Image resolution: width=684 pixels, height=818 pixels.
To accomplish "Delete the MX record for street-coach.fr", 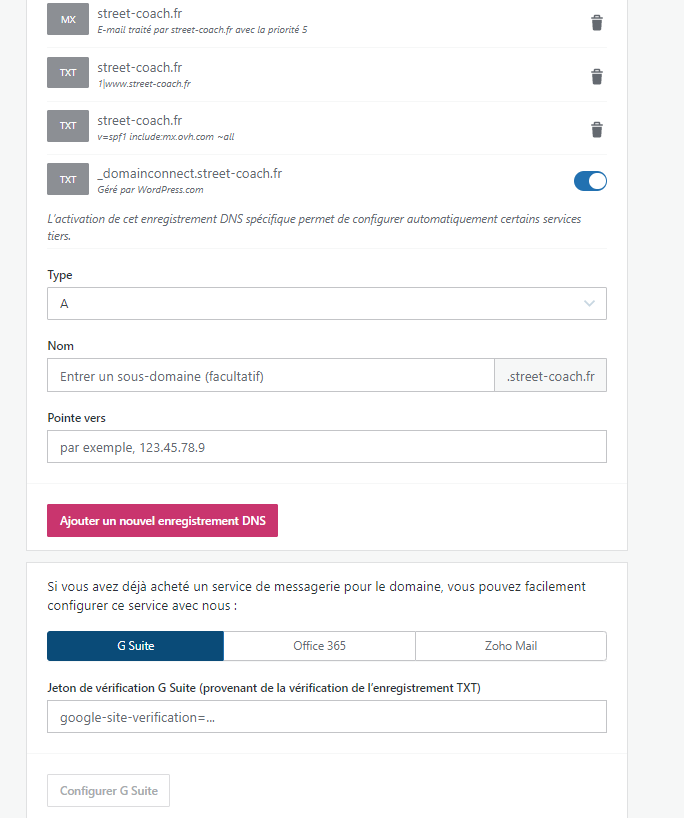I will click(x=596, y=22).
